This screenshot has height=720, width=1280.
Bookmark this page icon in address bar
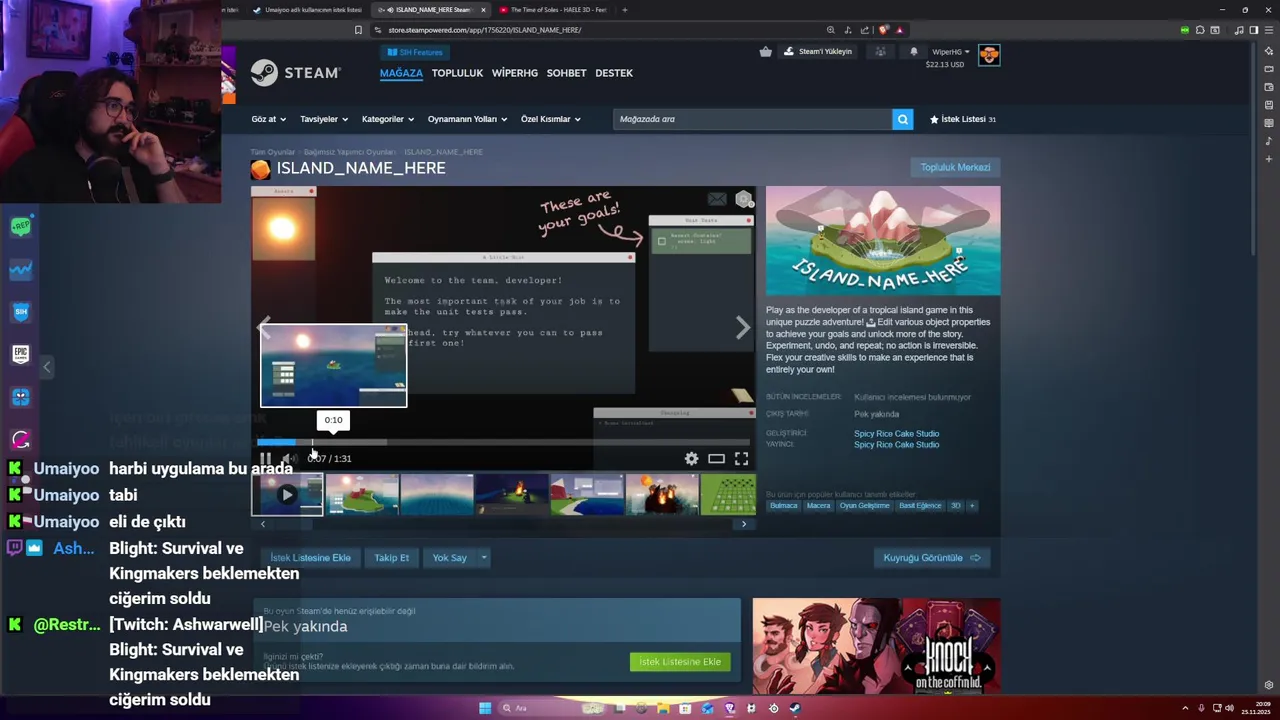pos(358,30)
